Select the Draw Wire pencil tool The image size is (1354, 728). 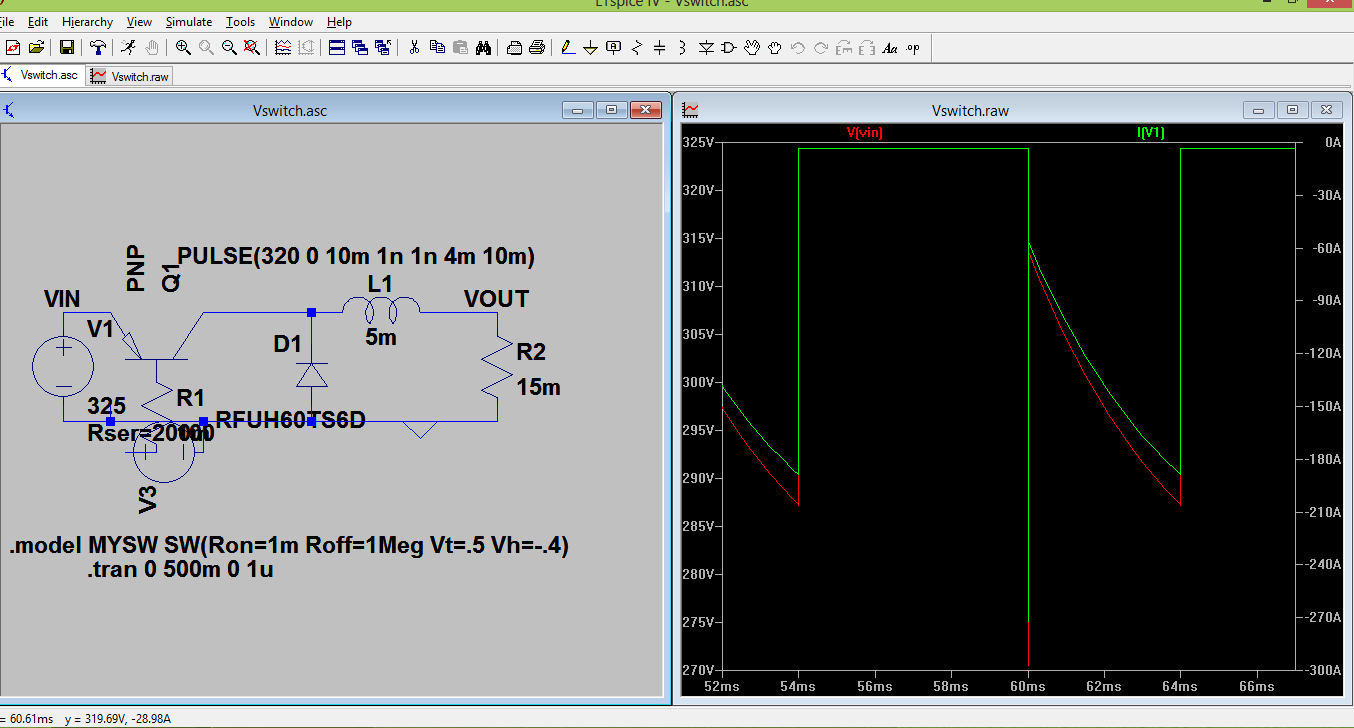(568, 47)
